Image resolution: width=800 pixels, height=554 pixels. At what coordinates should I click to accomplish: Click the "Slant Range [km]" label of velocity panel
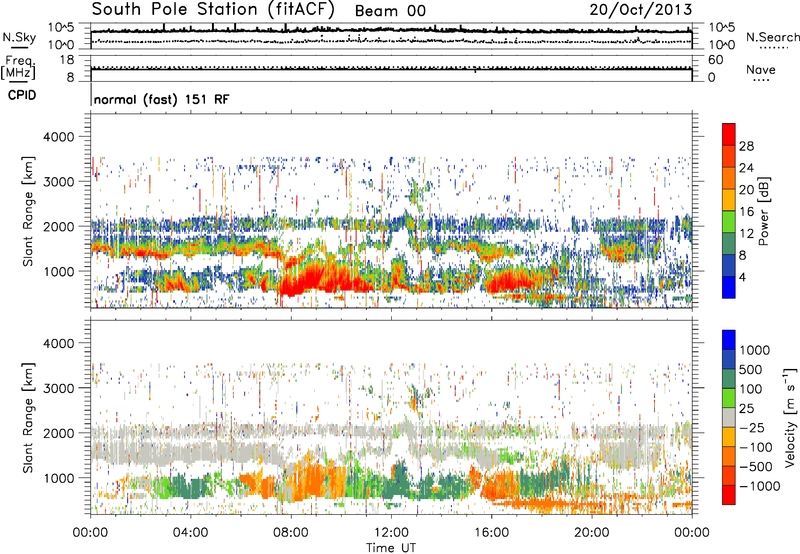[28, 417]
